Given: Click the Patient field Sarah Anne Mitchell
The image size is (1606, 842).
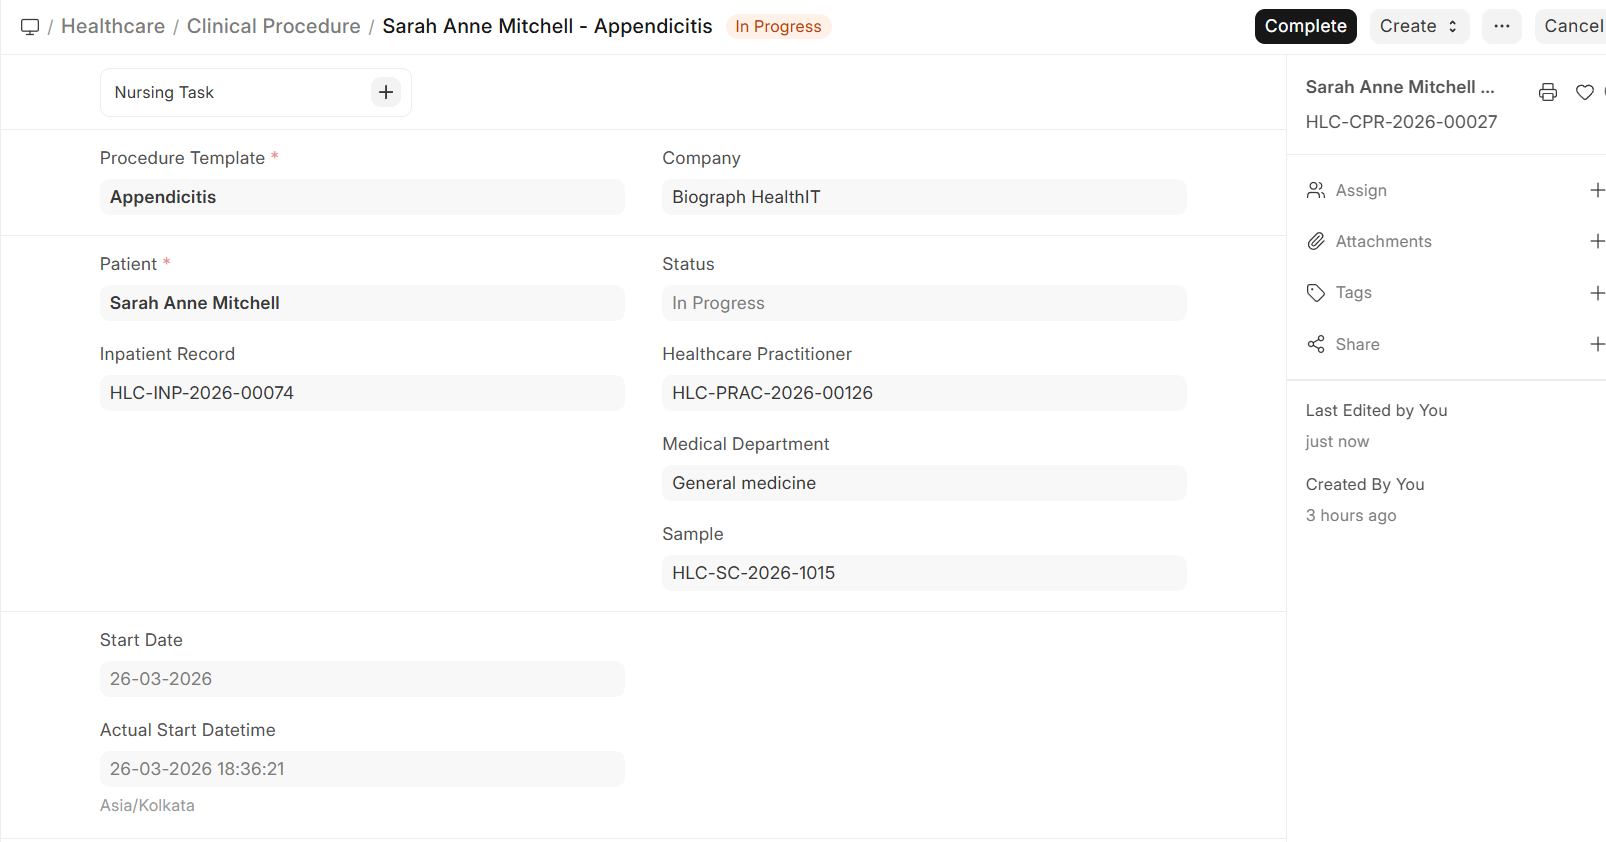Looking at the screenshot, I should [x=362, y=303].
